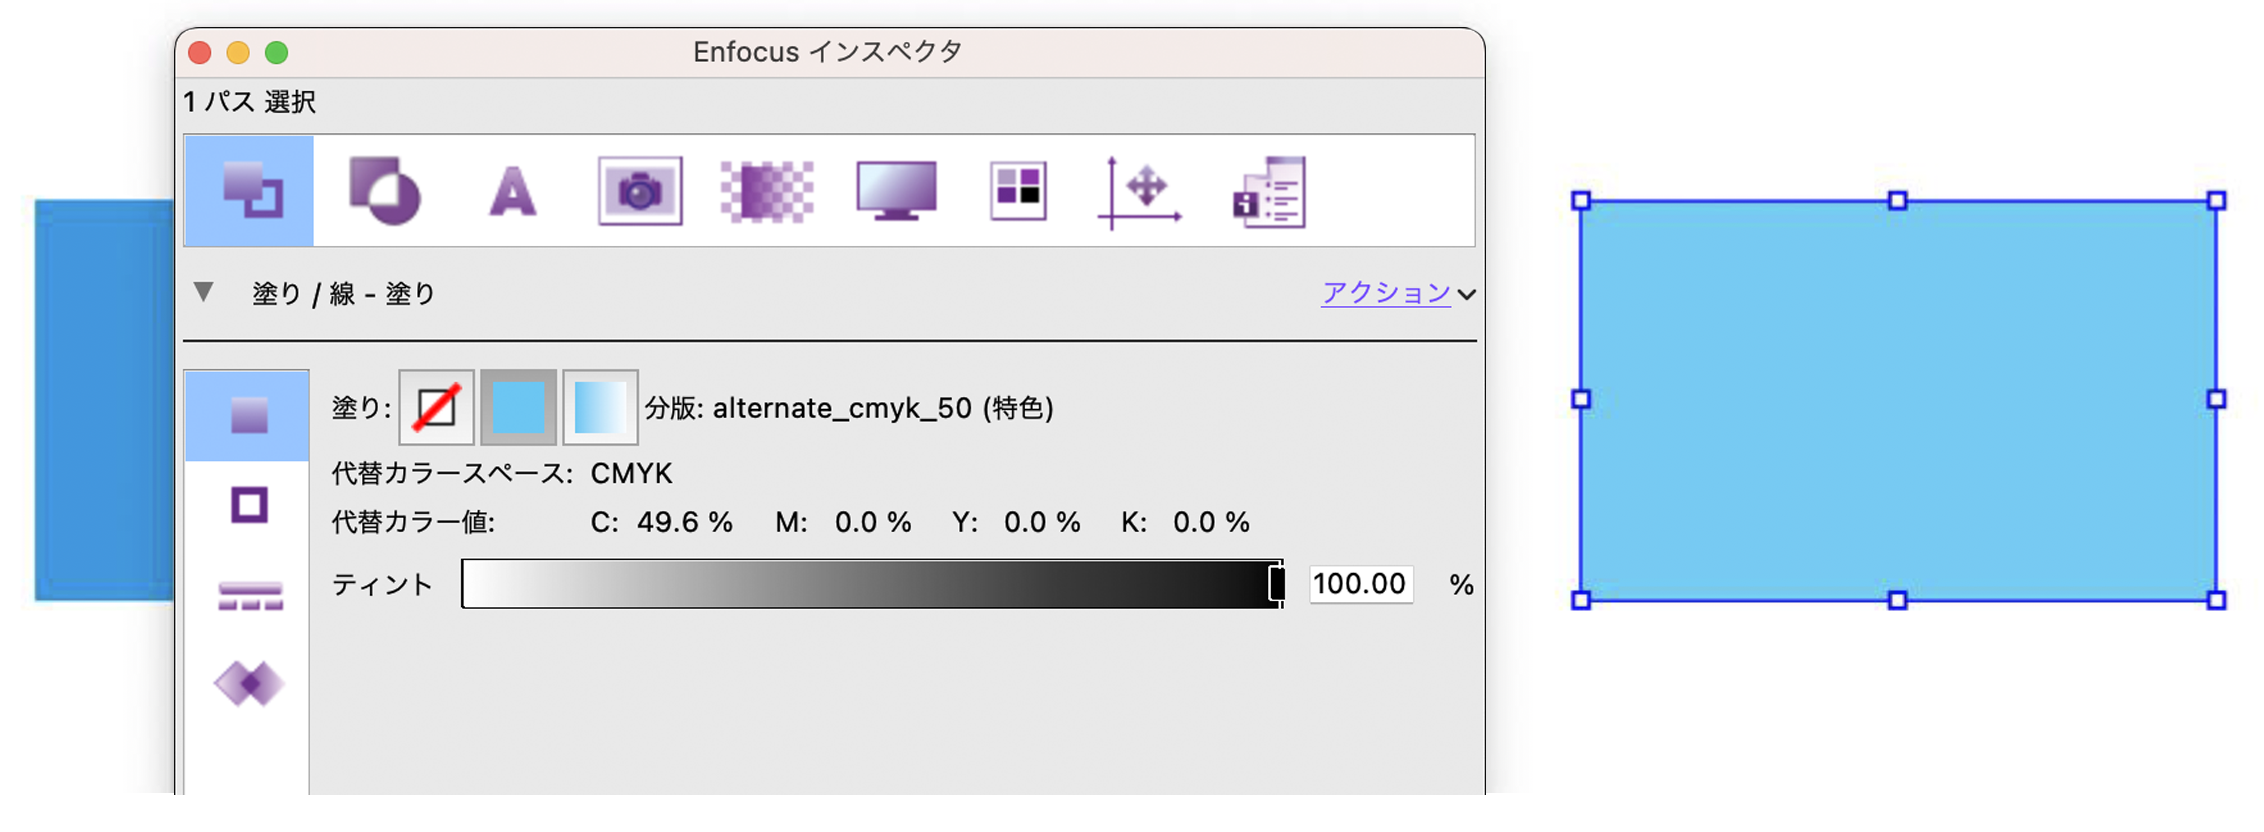The width and height of the screenshot is (2264, 832).
Task: Click the tint percentage field showing 100.00
Action: [x=1359, y=584]
